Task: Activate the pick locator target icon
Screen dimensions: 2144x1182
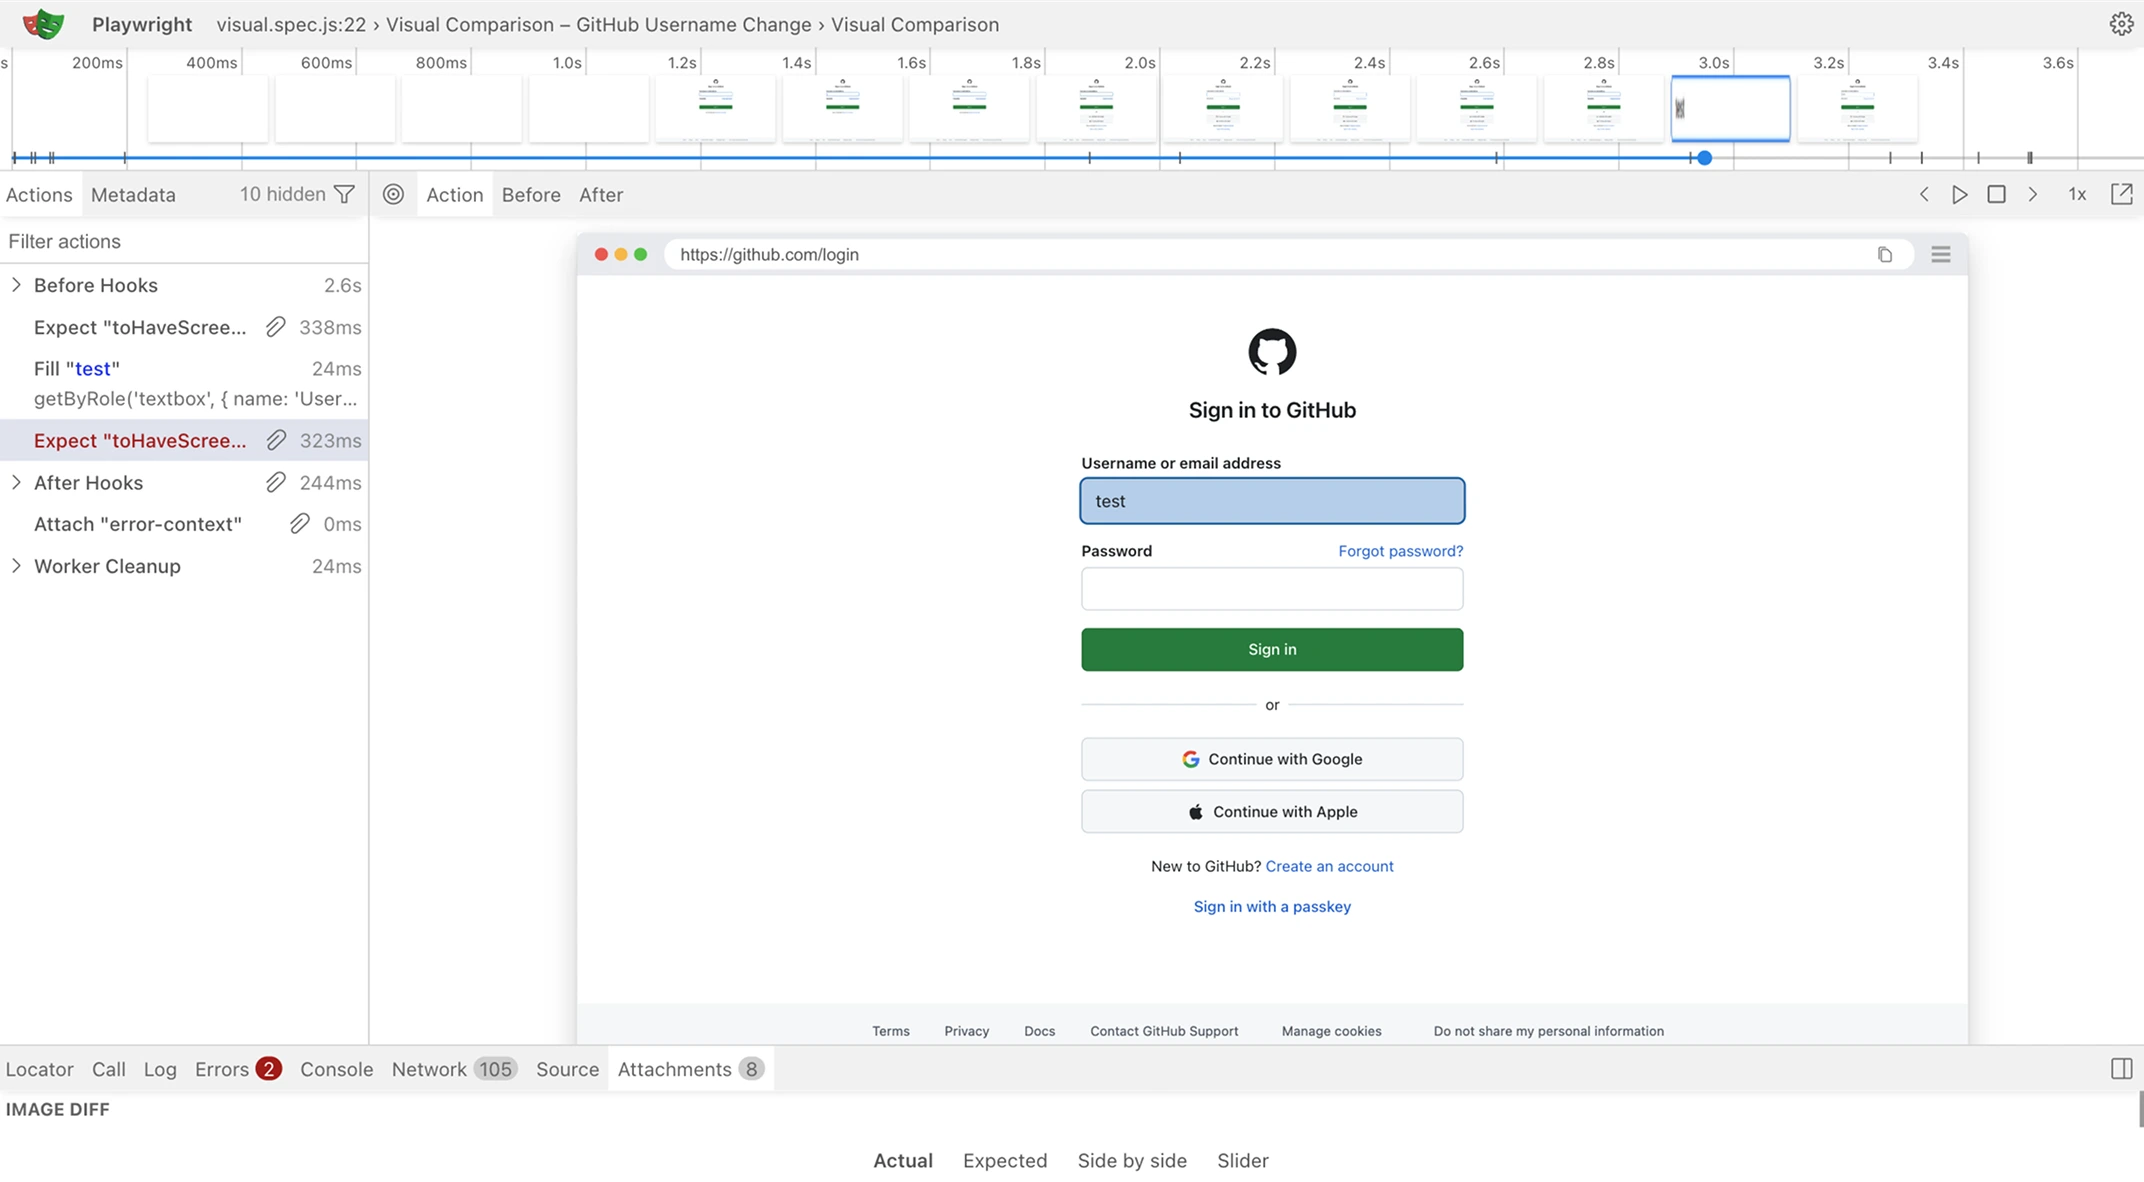Action: (x=394, y=194)
